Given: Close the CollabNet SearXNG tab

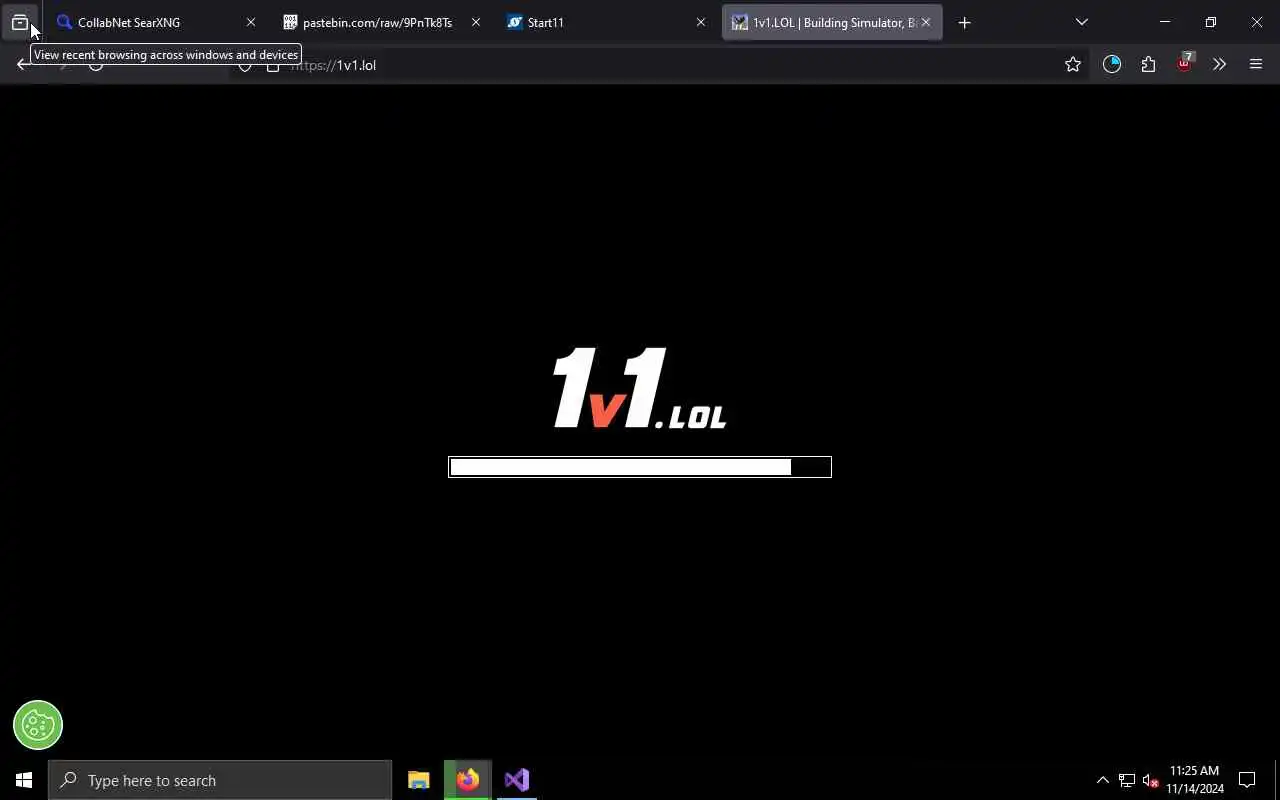Looking at the screenshot, I should (x=251, y=22).
